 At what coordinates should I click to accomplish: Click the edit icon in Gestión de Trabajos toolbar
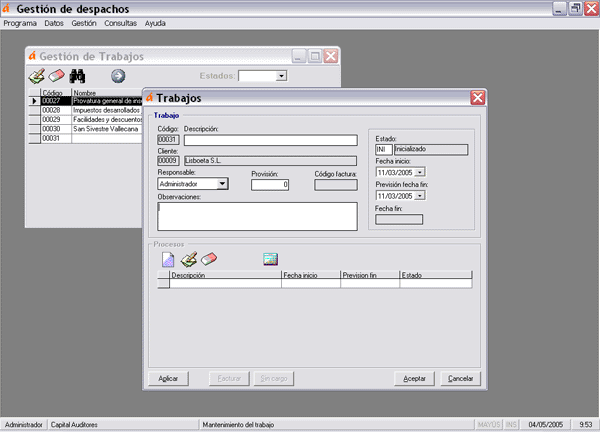tap(36, 76)
